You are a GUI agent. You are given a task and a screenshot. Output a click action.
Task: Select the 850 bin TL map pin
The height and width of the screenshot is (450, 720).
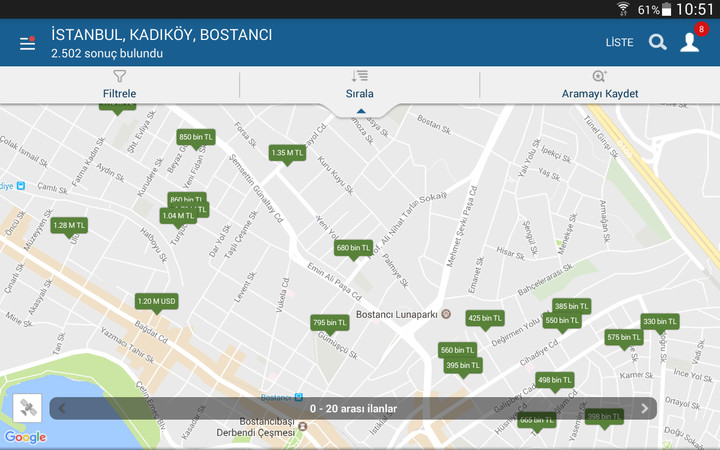(x=196, y=136)
